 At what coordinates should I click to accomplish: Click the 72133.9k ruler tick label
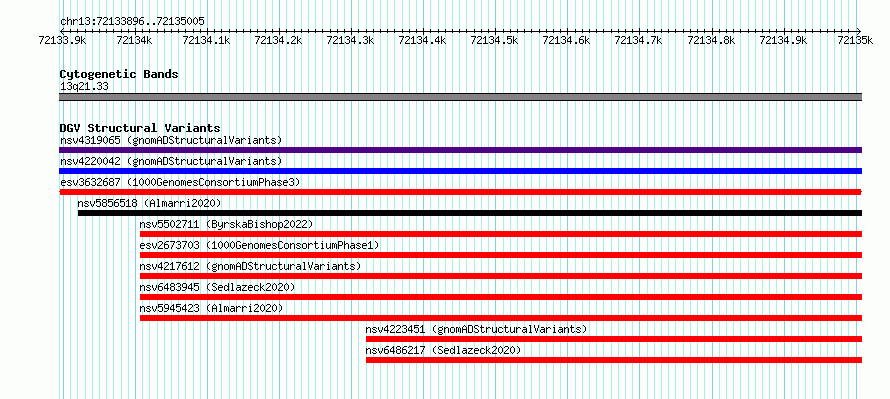coord(62,40)
